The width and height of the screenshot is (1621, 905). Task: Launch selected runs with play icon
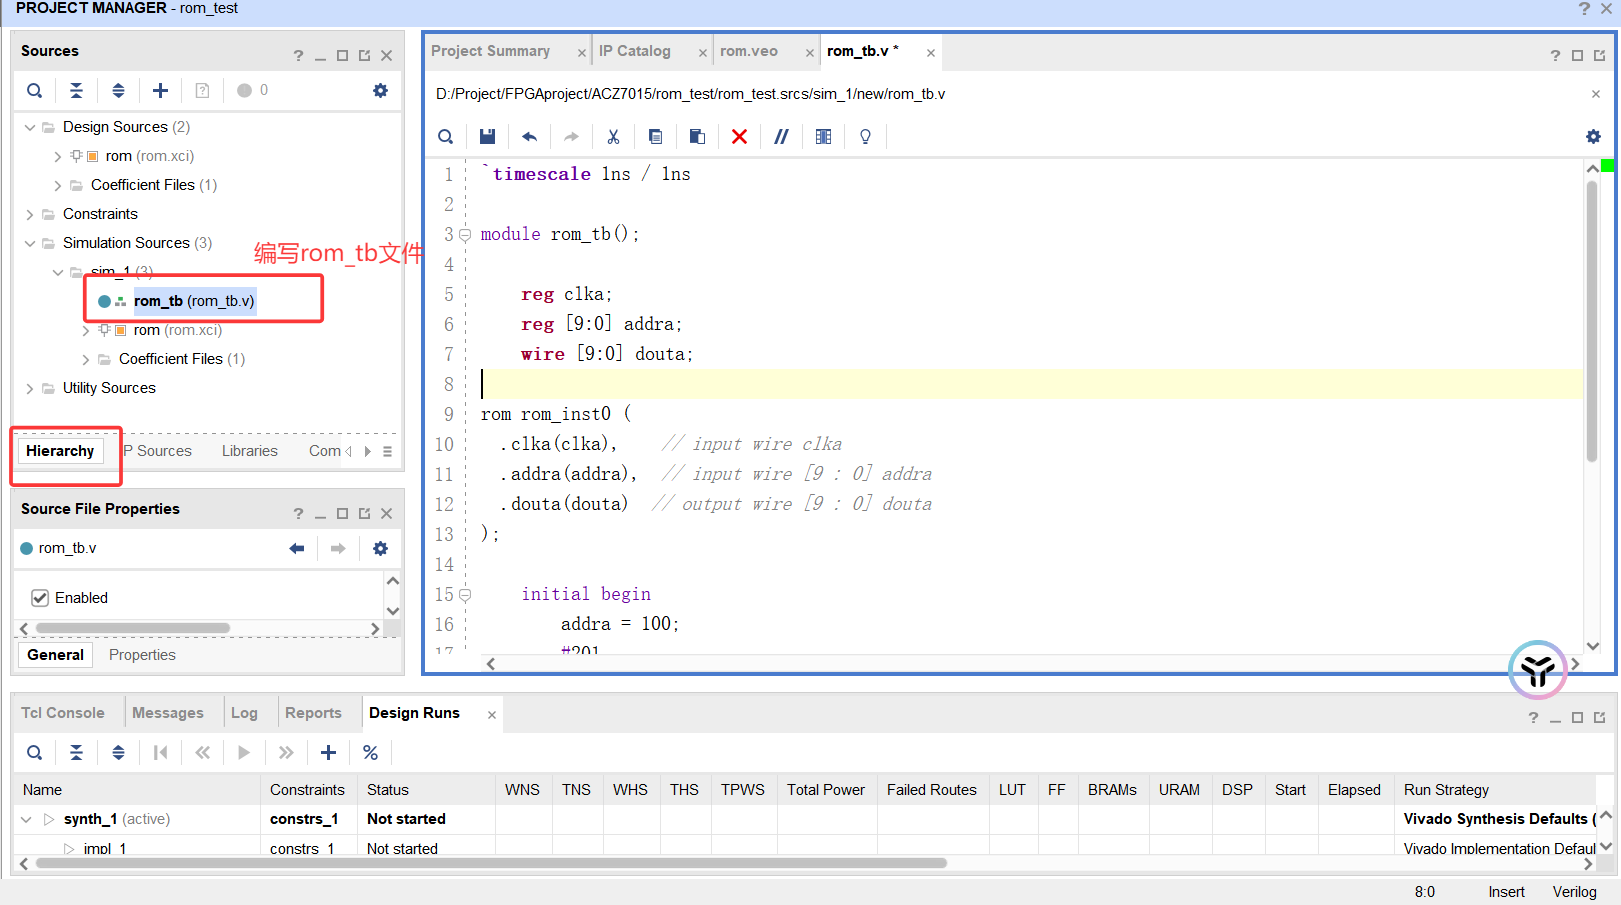244,753
